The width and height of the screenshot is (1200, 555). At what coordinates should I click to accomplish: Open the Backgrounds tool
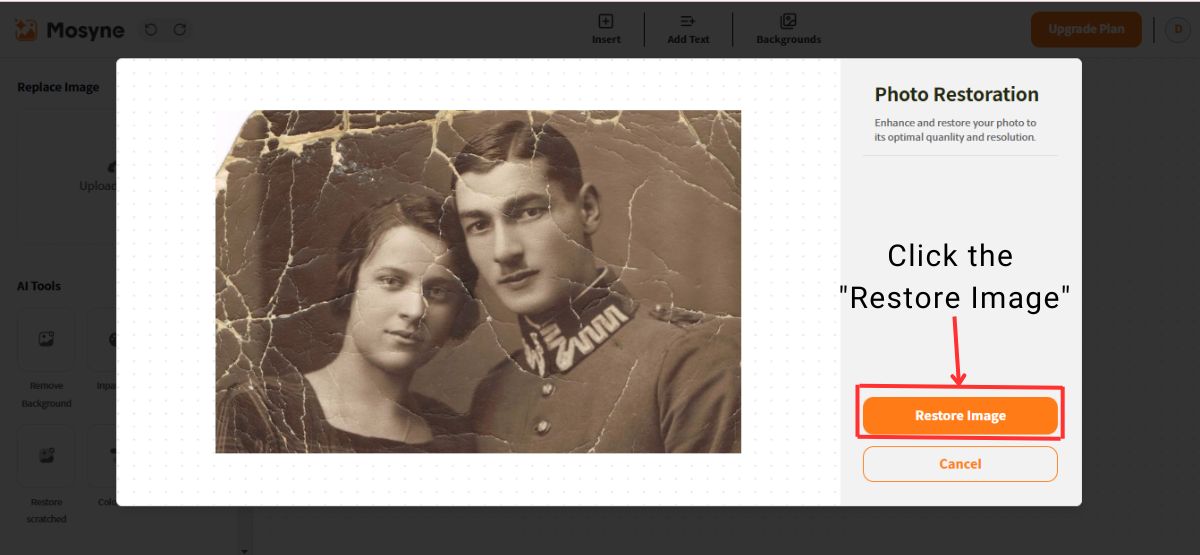click(788, 29)
